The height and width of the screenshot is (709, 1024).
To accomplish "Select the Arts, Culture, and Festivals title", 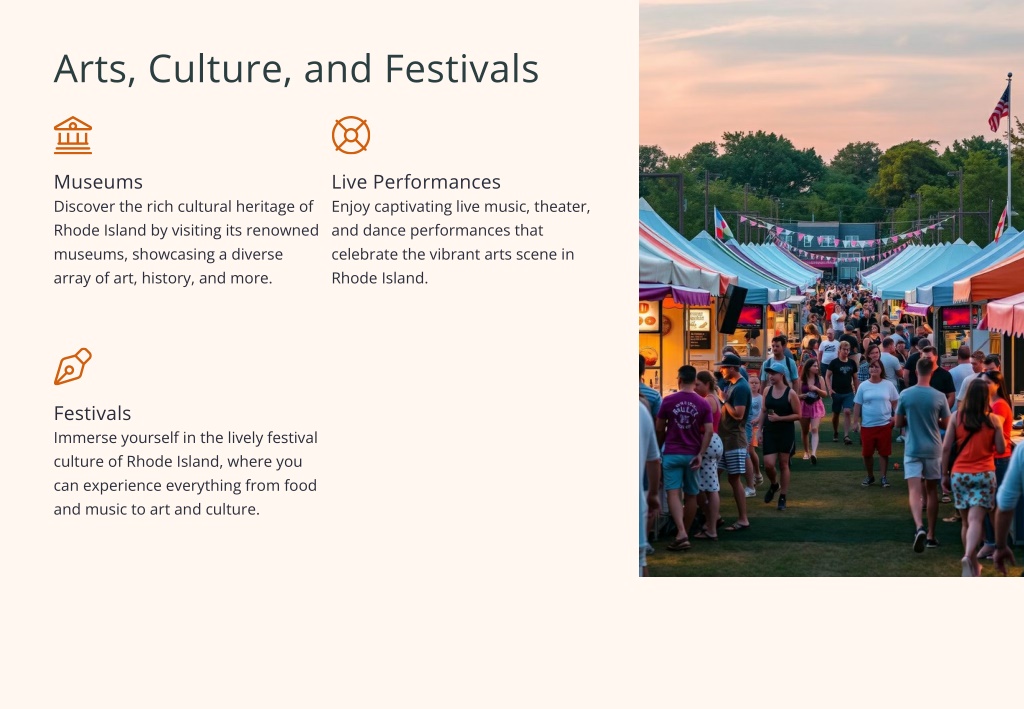I will [x=296, y=69].
